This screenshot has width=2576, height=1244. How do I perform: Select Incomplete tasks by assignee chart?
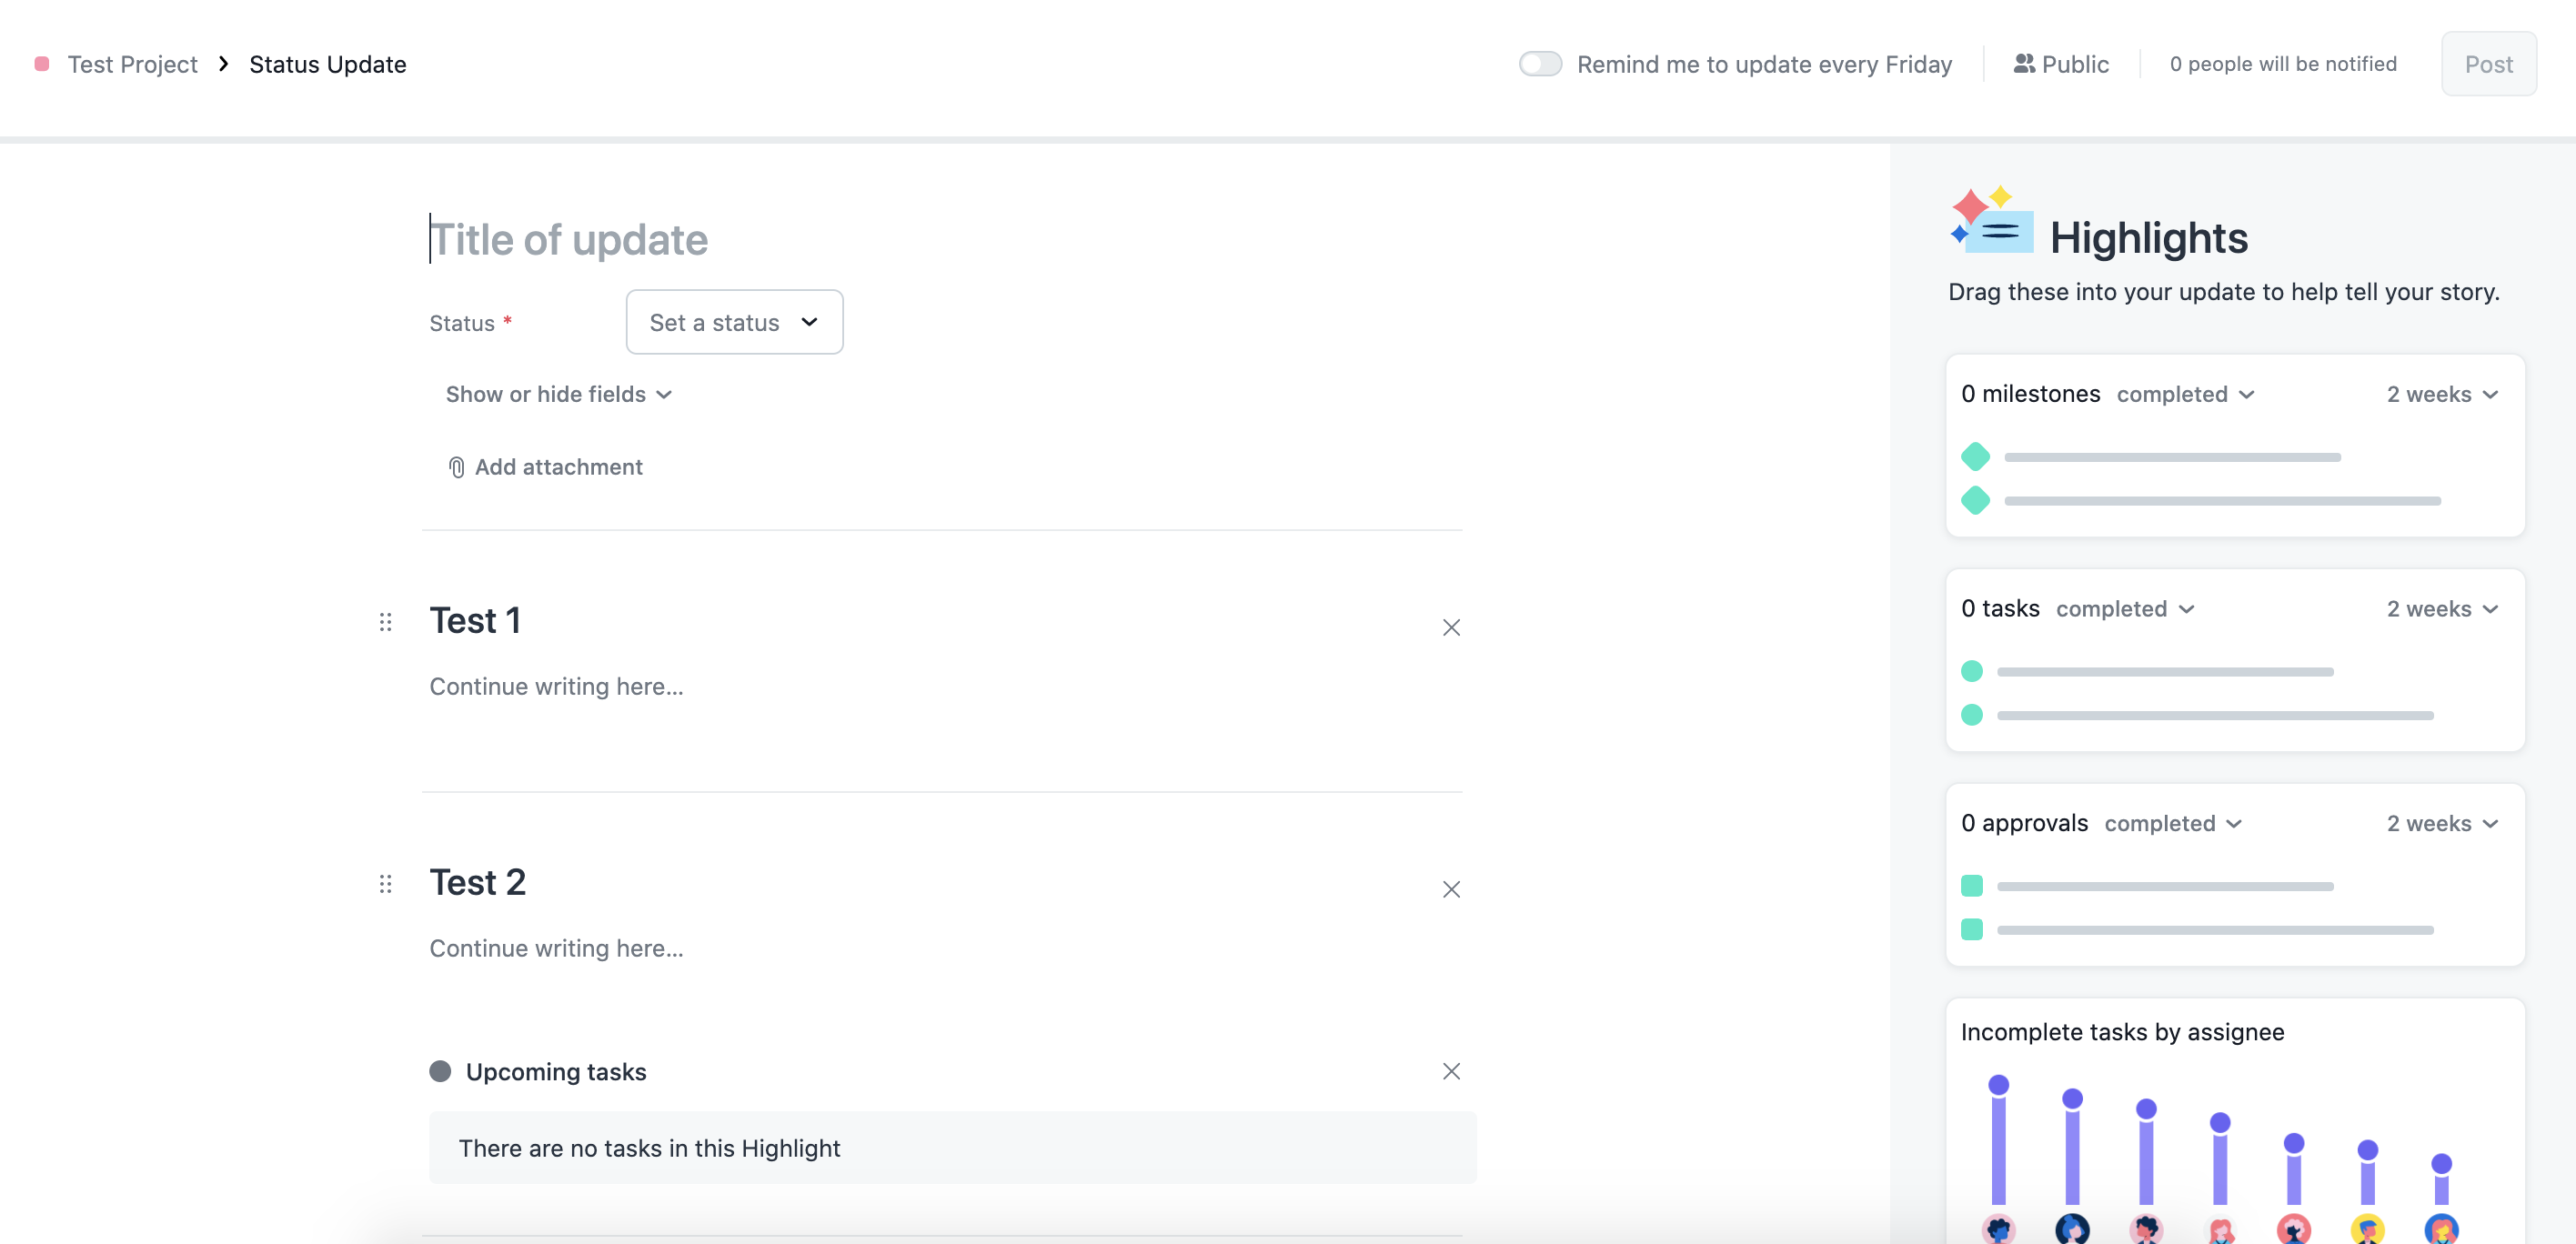[x=2235, y=1122]
